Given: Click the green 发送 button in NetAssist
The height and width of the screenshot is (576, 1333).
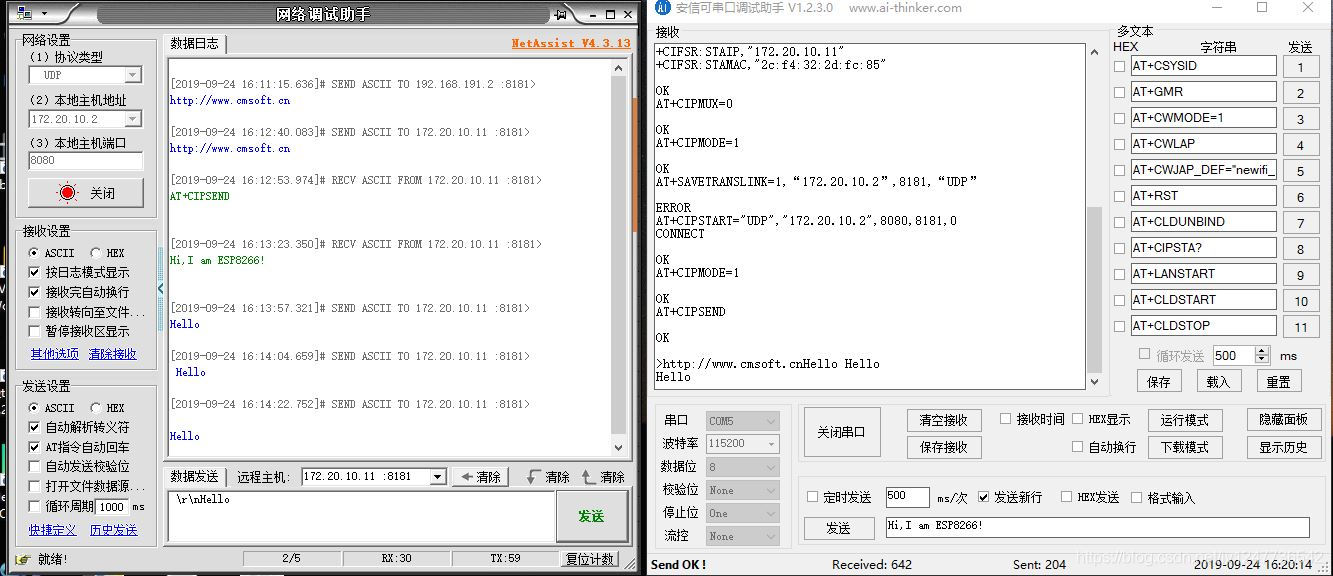Looking at the screenshot, I should tap(591, 516).
